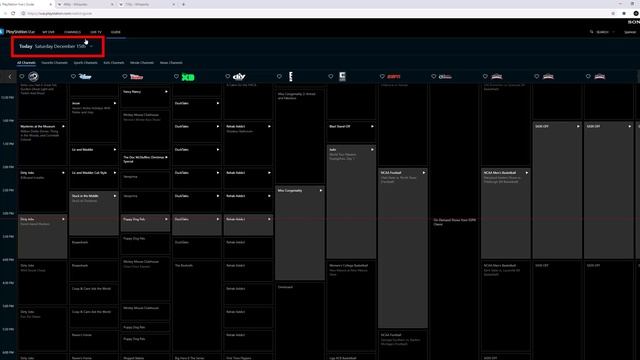This screenshot has width=640, height=360.
Task: Play Mysteries at the Museum
Action: pos(63,127)
